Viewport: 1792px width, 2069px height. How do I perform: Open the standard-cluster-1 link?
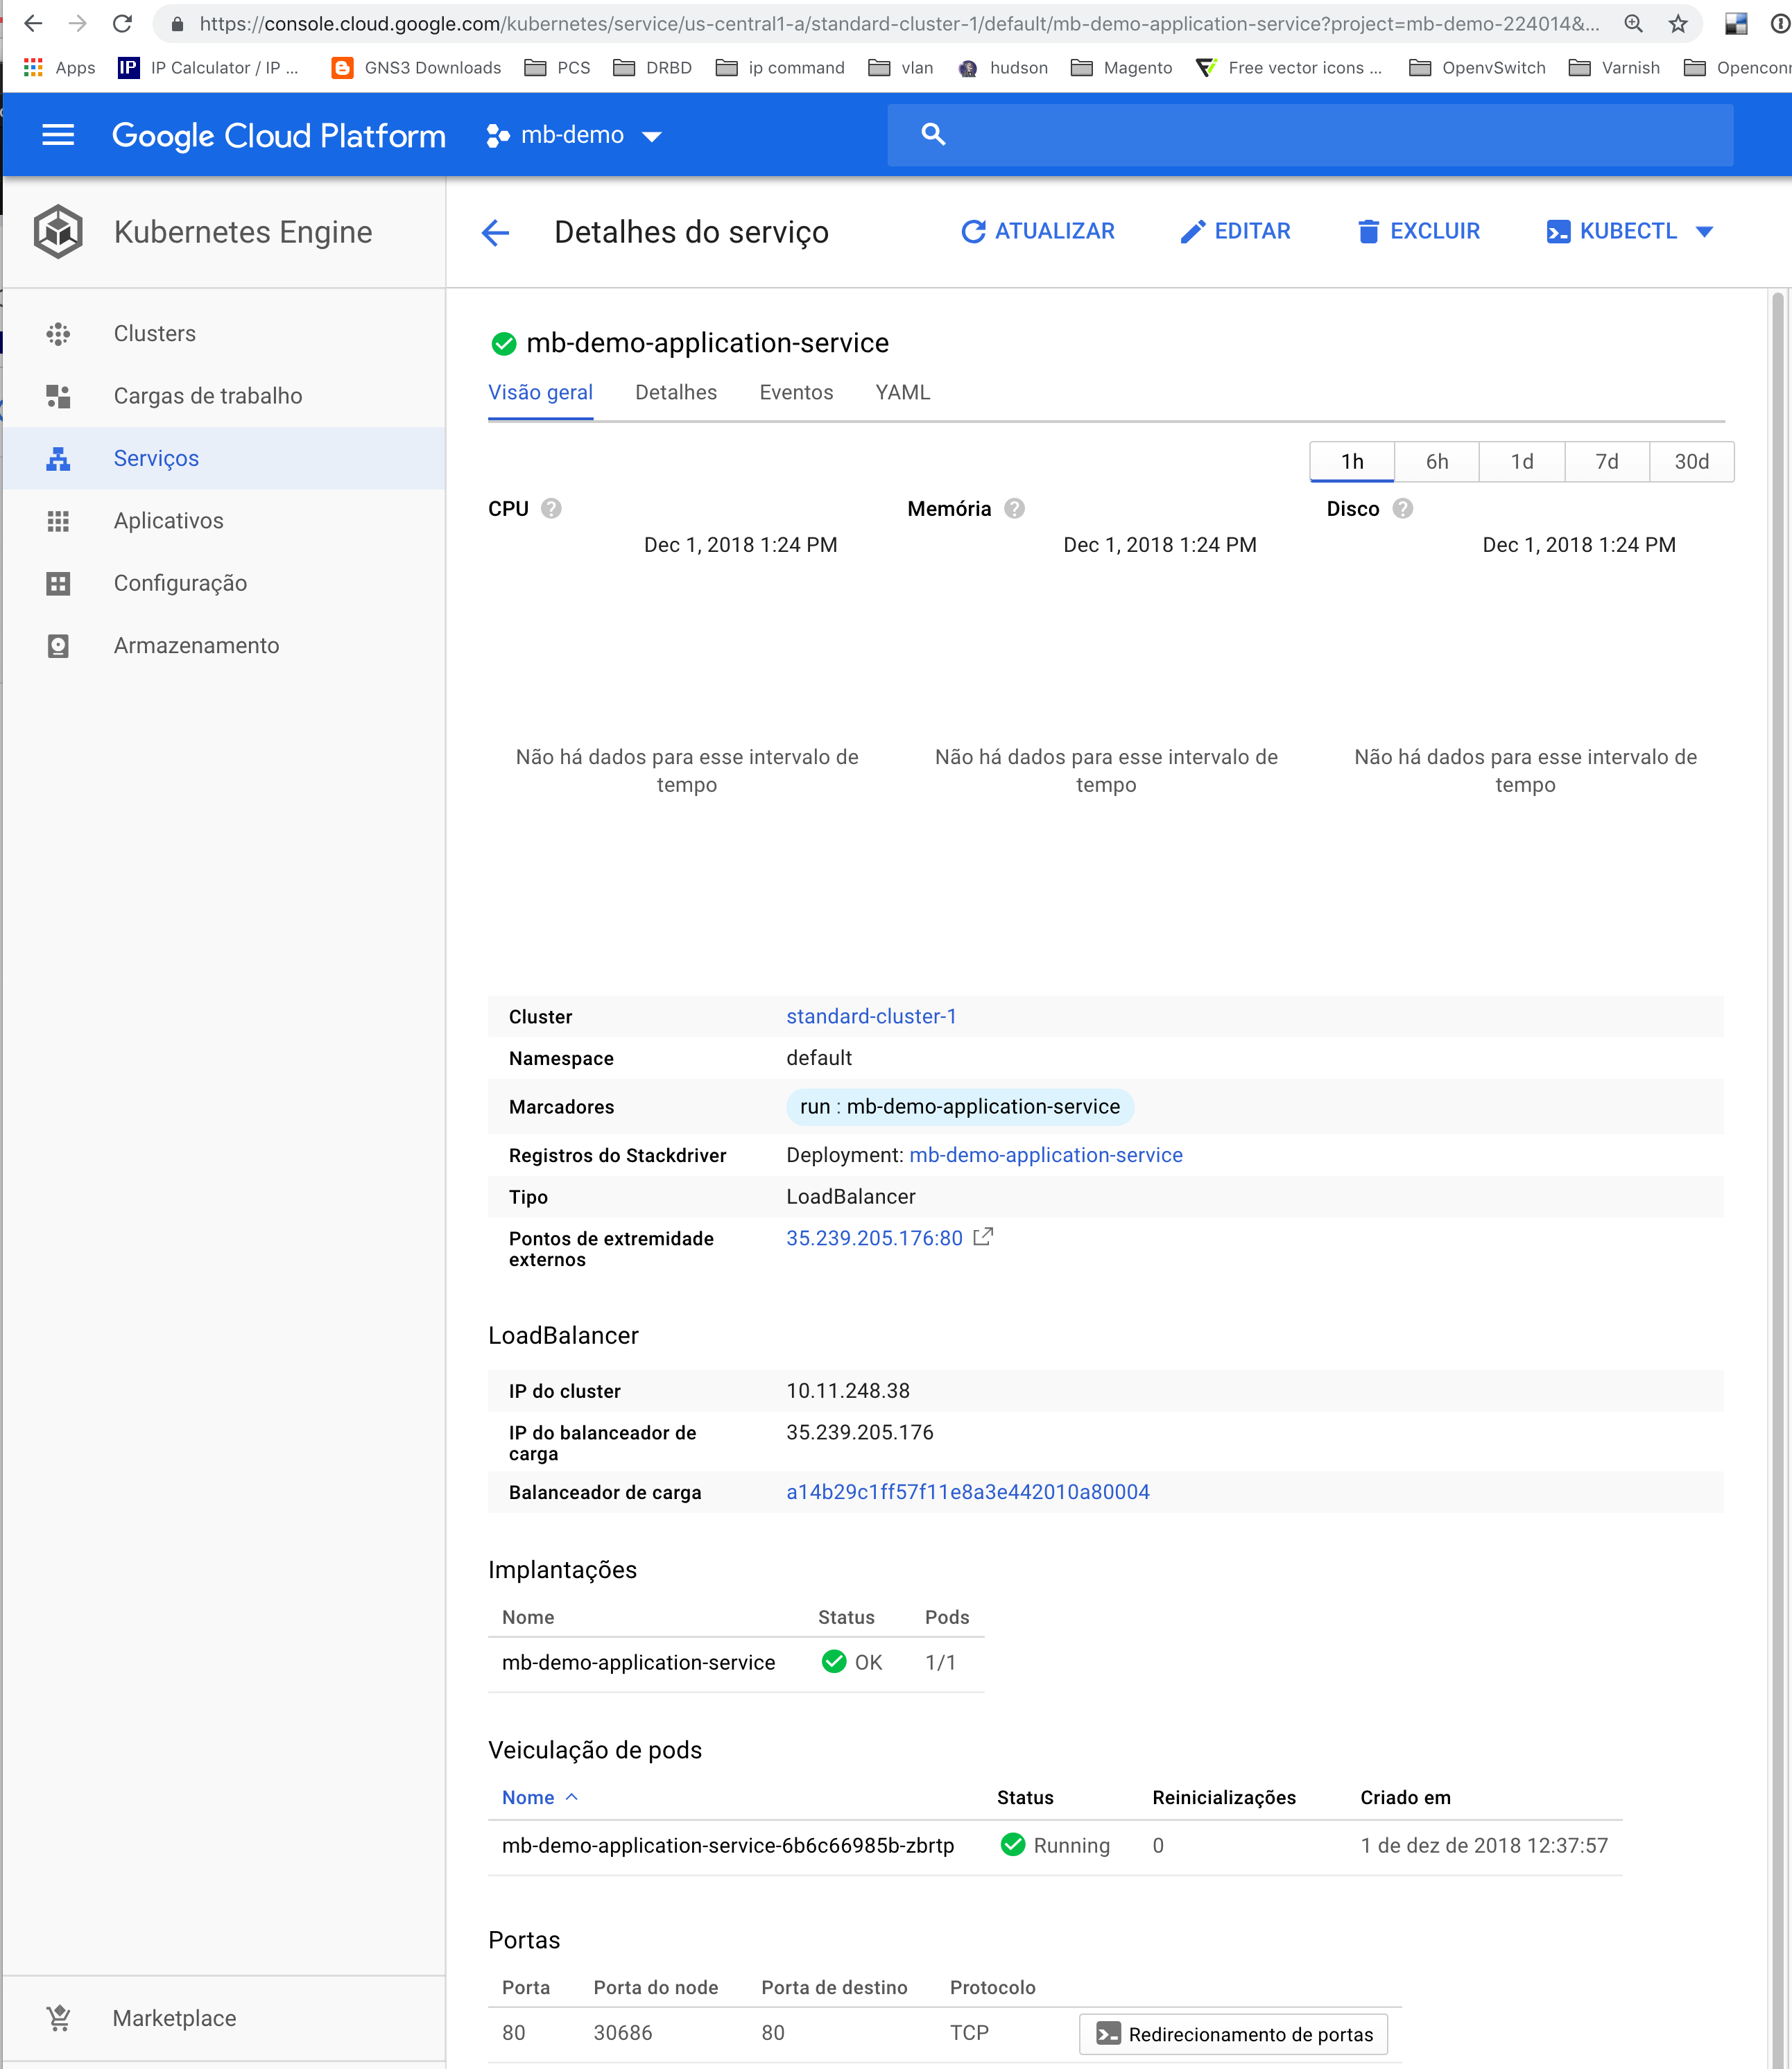(871, 1016)
